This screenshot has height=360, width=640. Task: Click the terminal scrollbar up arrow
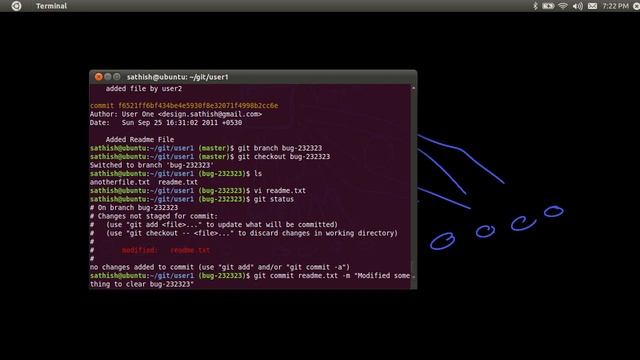click(413, 88)
